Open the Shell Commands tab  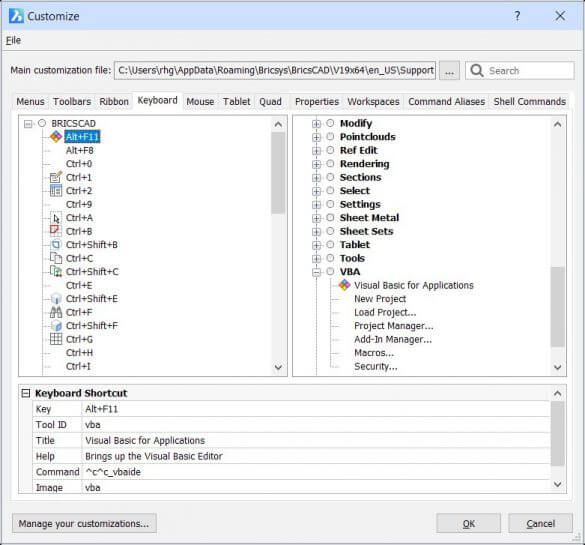pyautogui.click(x=529, y=101)
